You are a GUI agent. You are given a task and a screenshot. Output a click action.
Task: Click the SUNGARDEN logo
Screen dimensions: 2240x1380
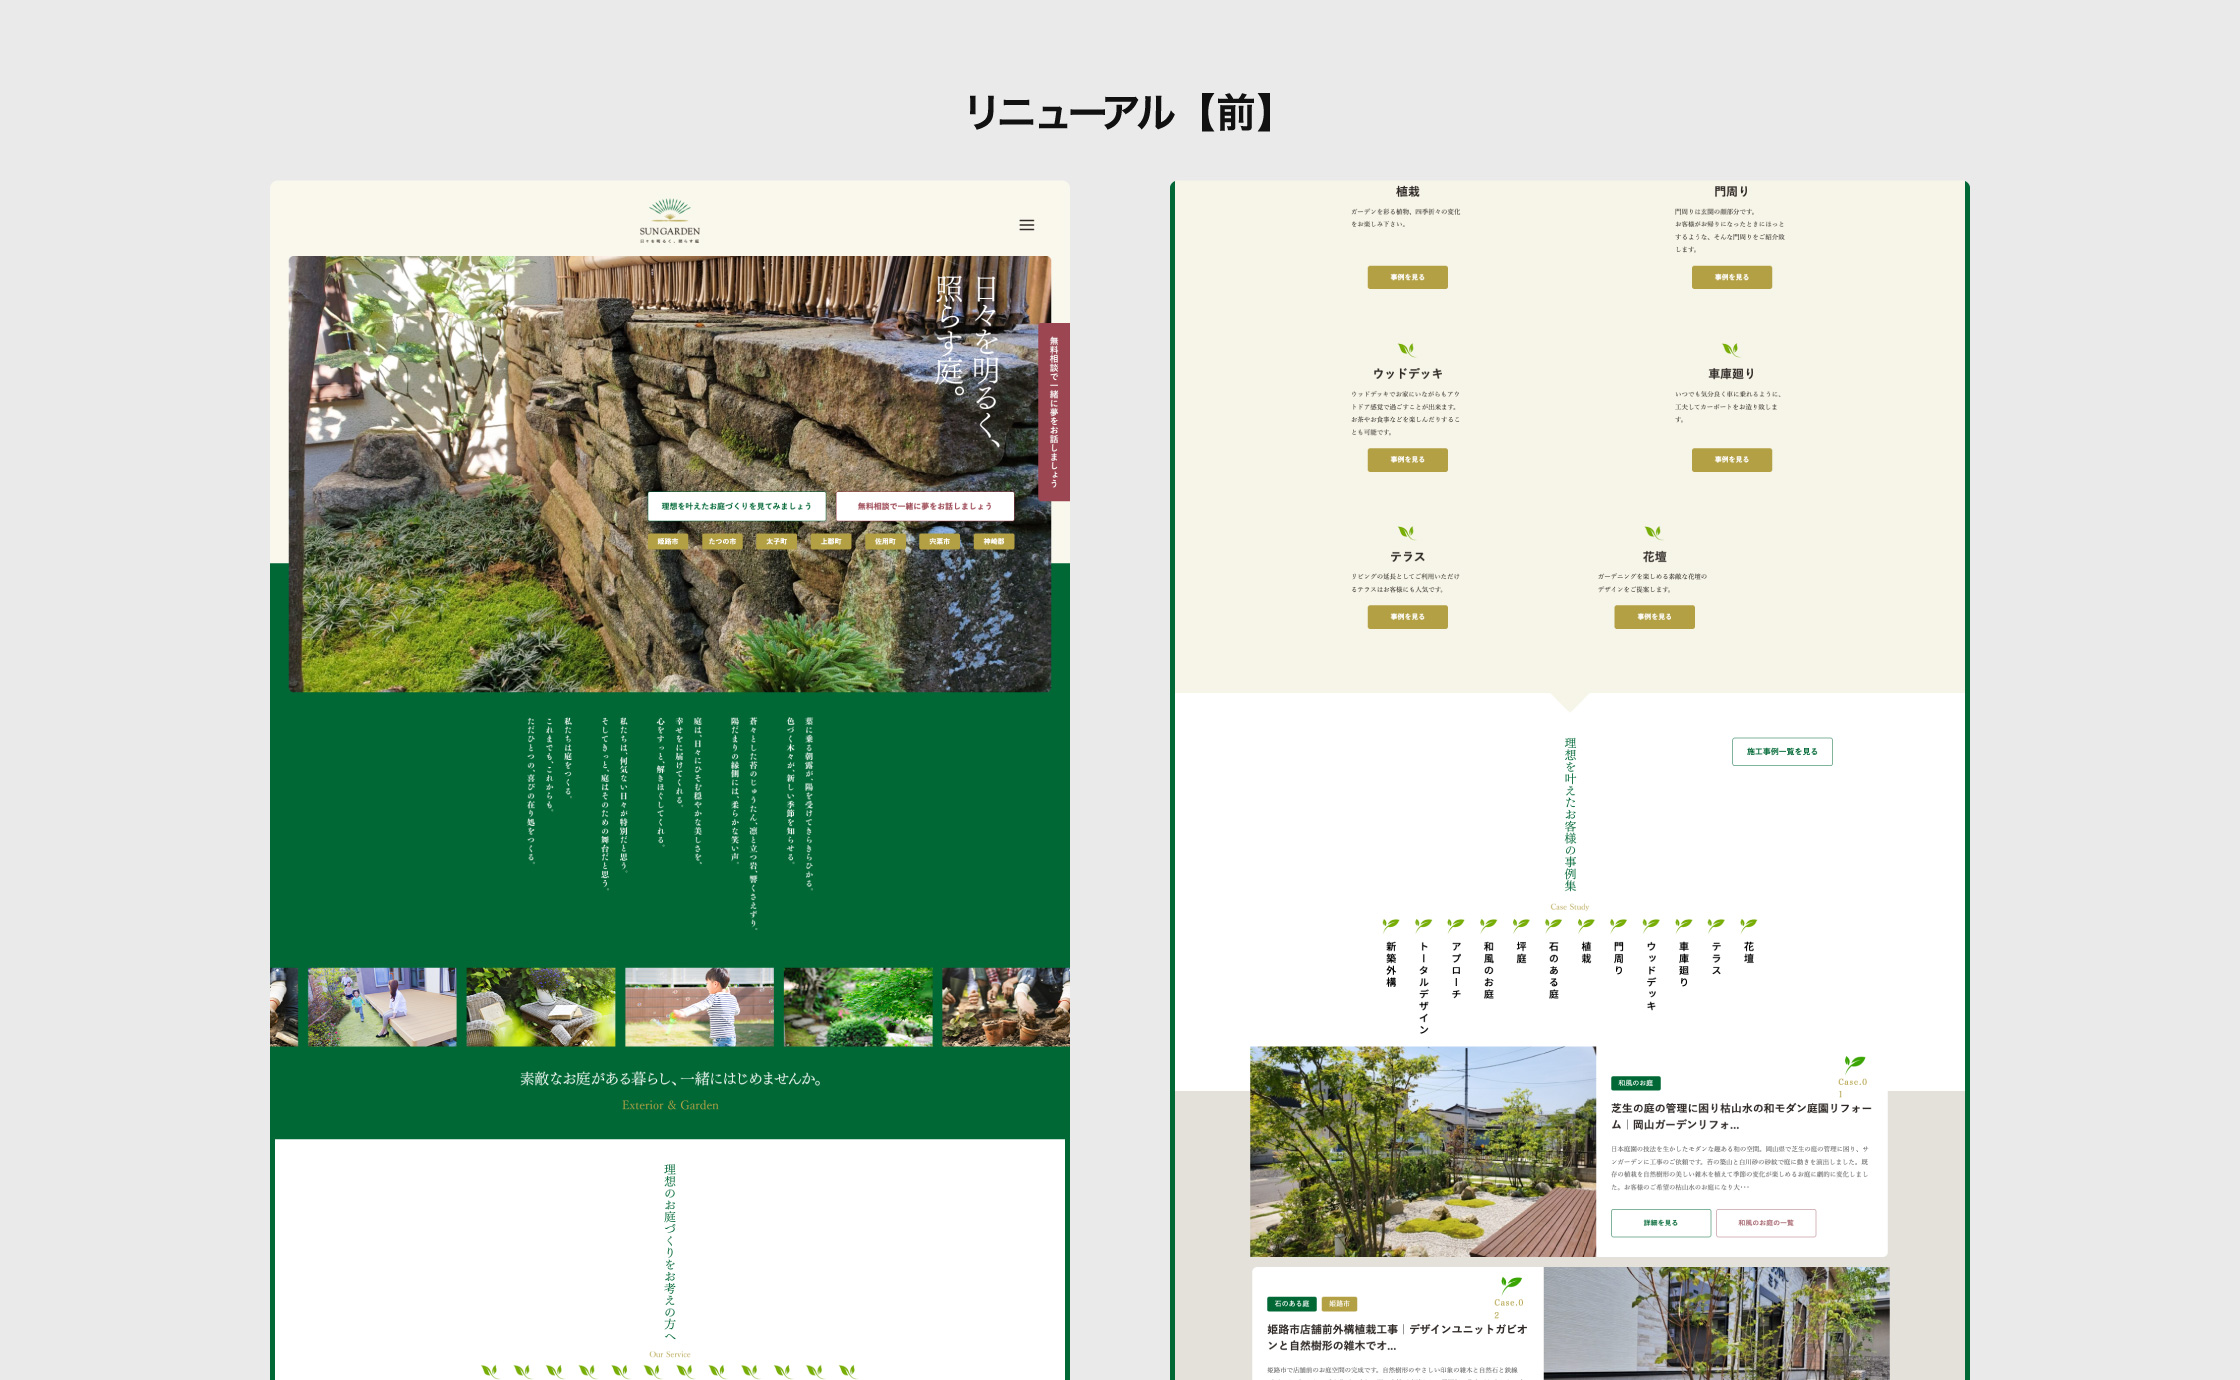point(669,221)
